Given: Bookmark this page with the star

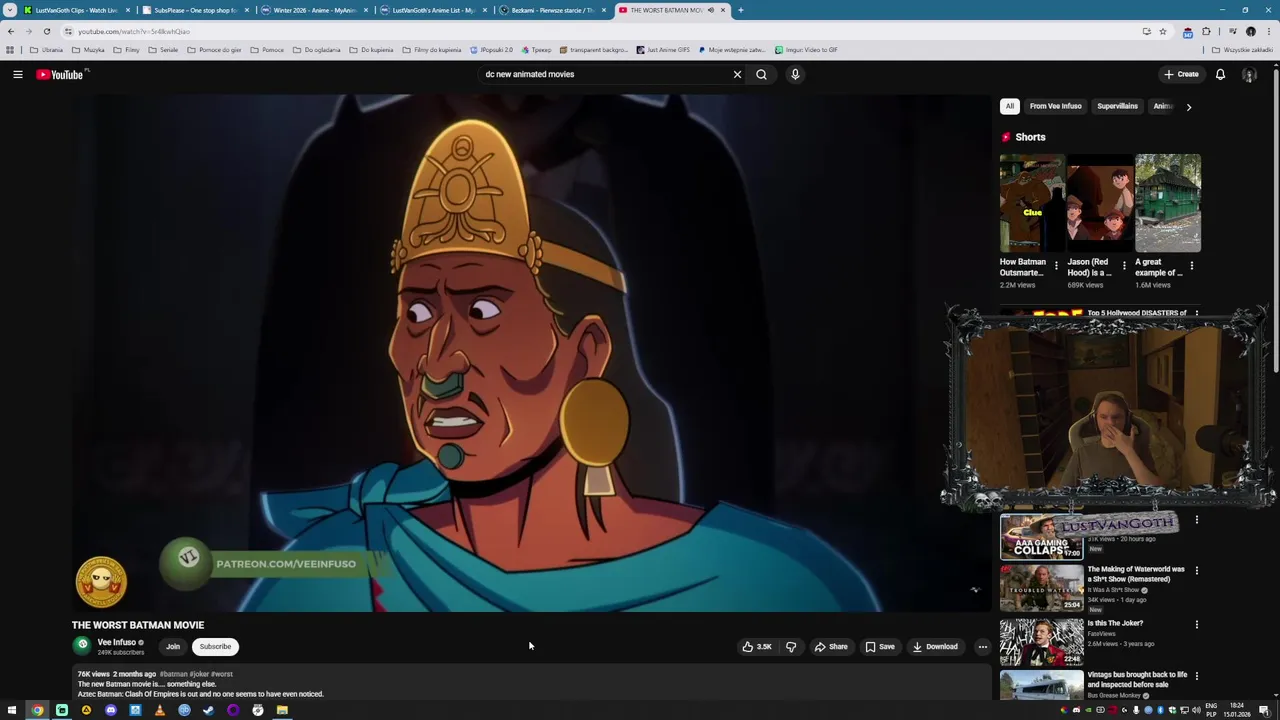Looking at the screenshot, I should point(1162,31).
